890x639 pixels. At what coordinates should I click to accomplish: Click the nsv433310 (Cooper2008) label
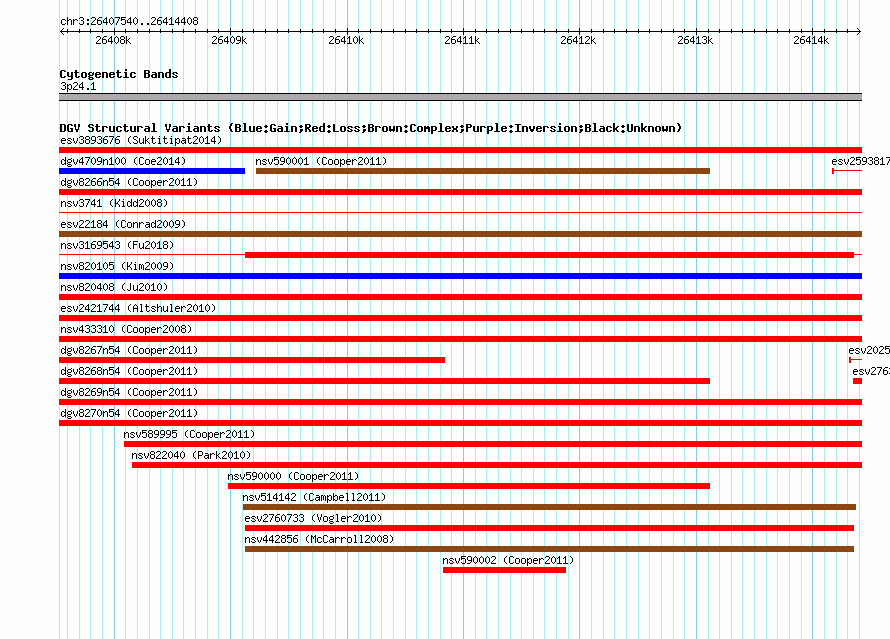click(126, 329)
